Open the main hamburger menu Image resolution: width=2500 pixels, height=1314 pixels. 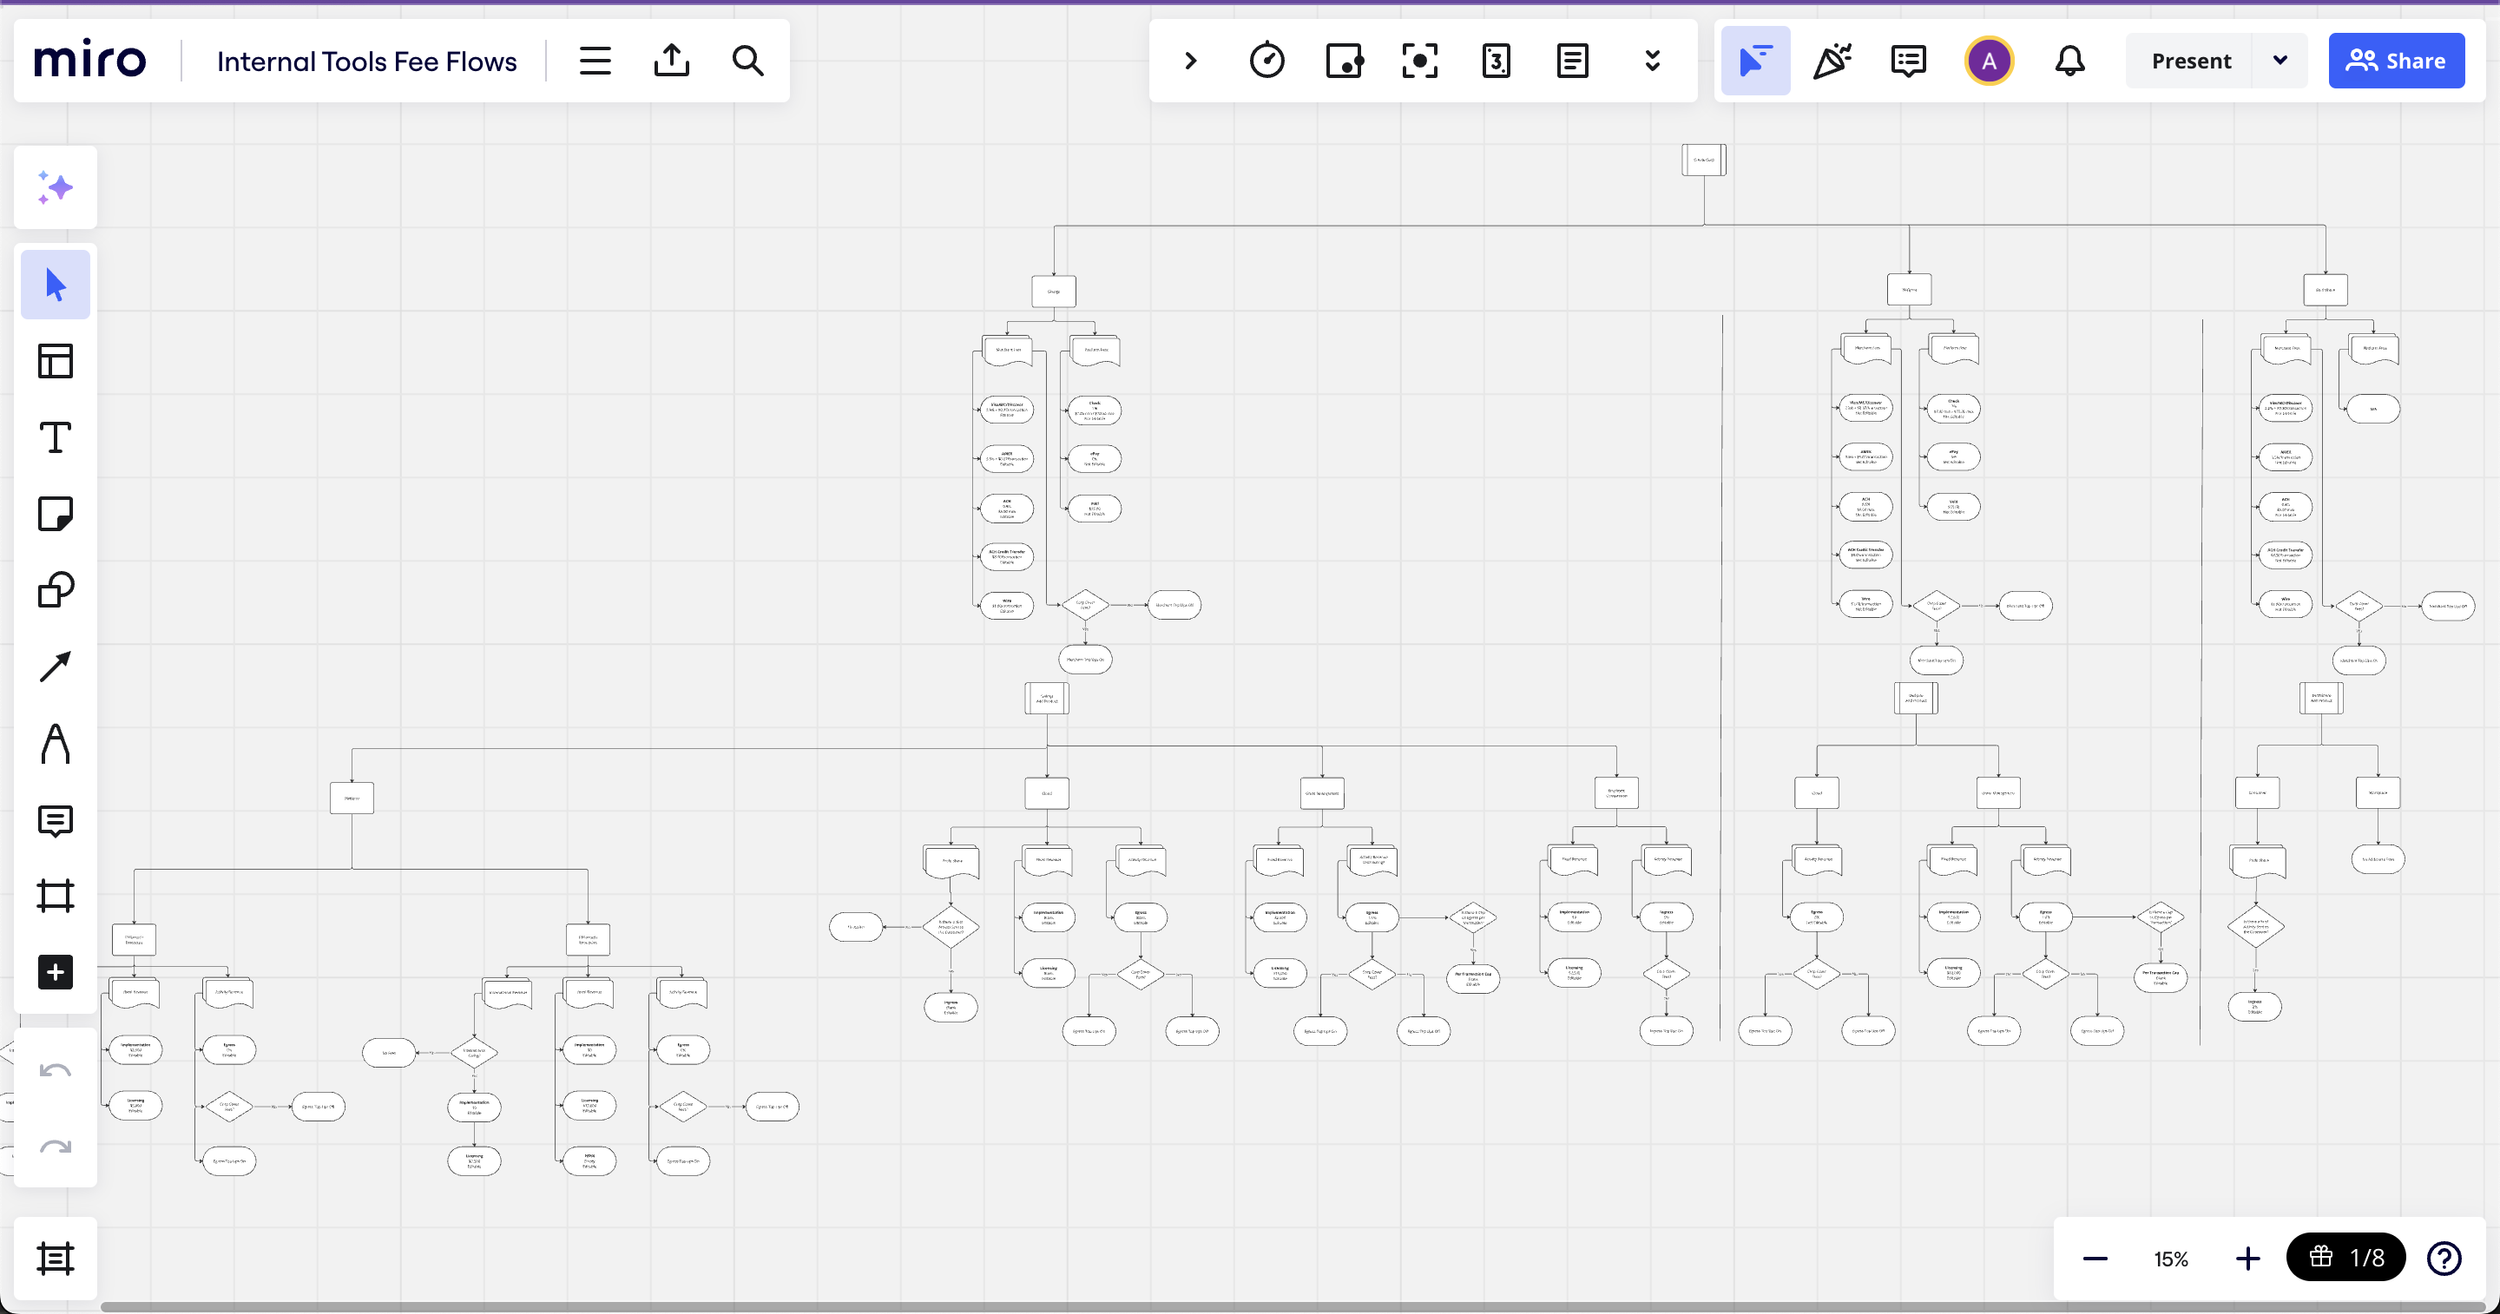595,61
